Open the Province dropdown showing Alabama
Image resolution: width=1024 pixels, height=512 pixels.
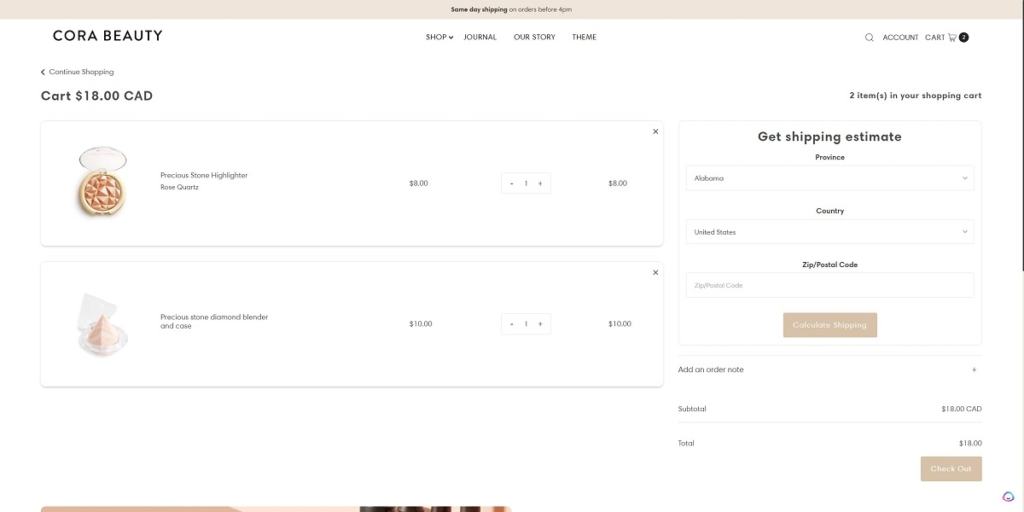[x=829, y=178]
